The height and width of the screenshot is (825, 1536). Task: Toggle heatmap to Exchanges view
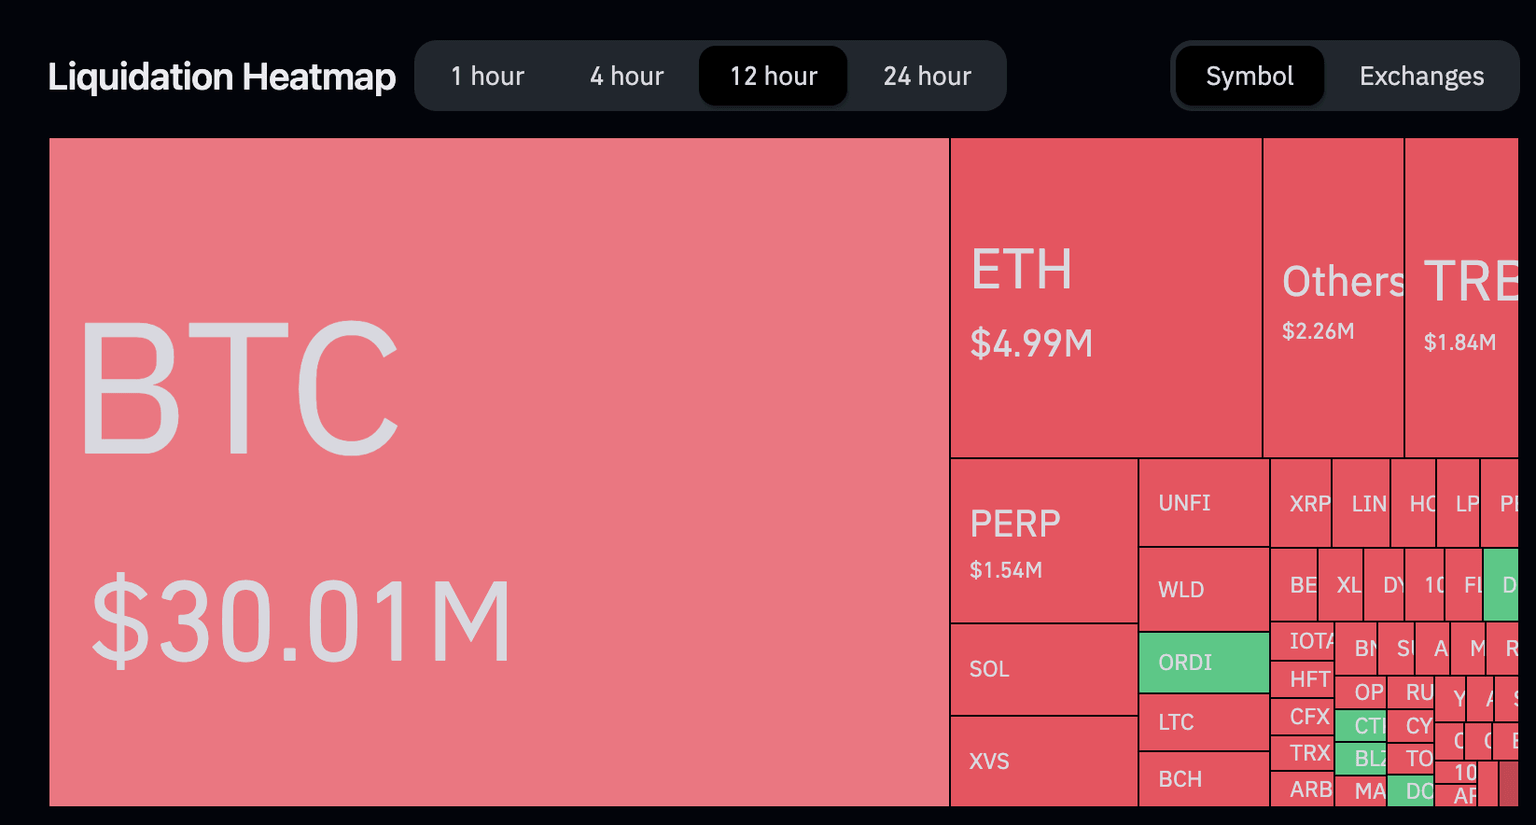[x=1421, y=76]
